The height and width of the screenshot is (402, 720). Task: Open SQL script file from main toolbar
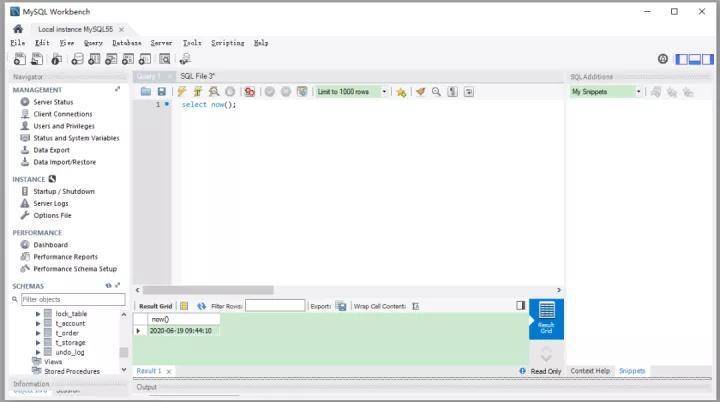[37, 59]
